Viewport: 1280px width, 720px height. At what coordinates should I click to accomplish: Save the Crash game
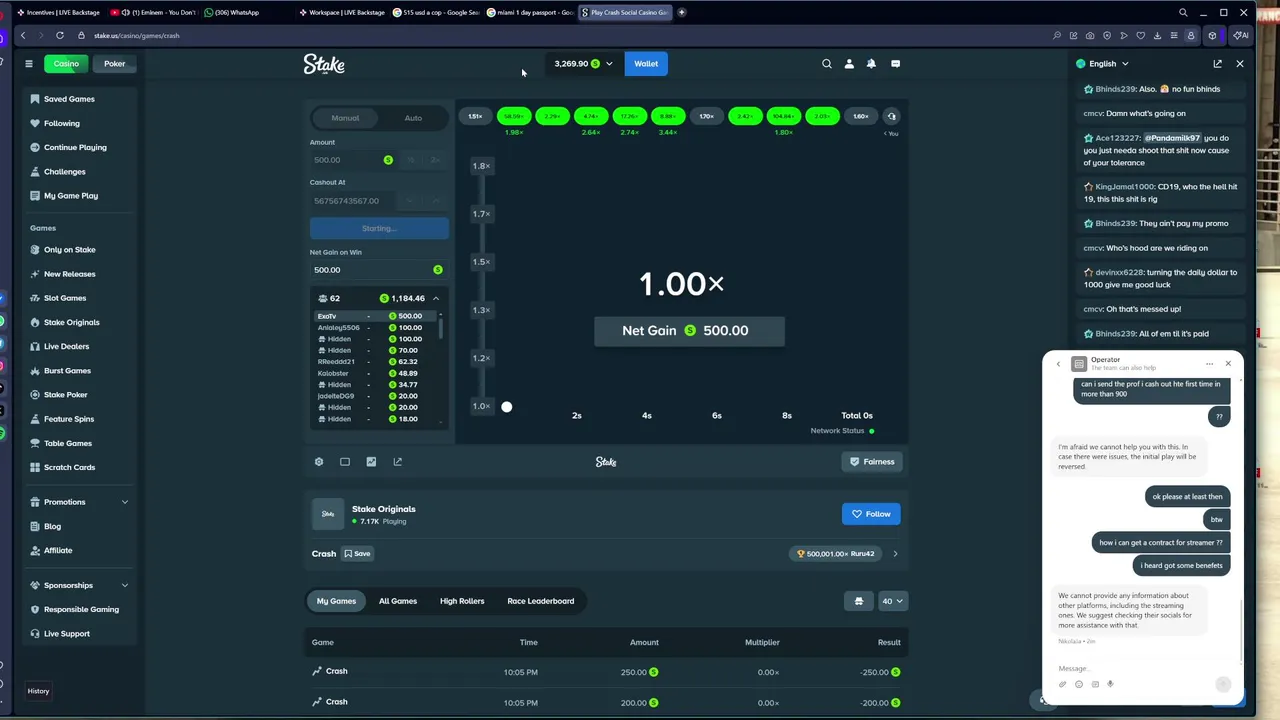(x=357, y=553)
